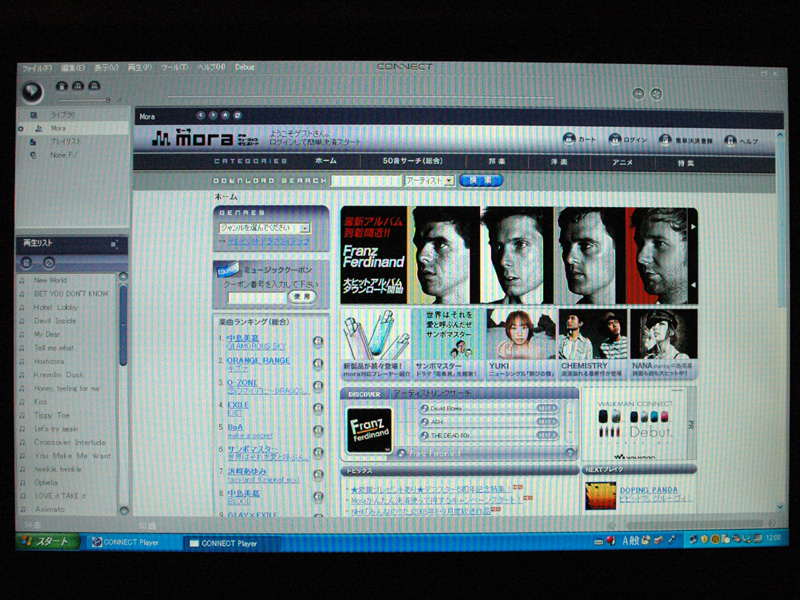This screenshot has width=800, height=600.
Task: Open the 洋楽 category tab
Action: tap(559, 162)
